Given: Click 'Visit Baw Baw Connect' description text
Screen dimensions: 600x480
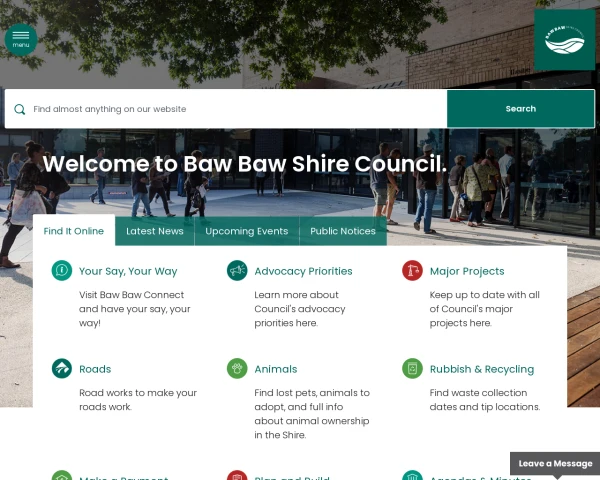Looking at the screenshot, I should [135, 309].
